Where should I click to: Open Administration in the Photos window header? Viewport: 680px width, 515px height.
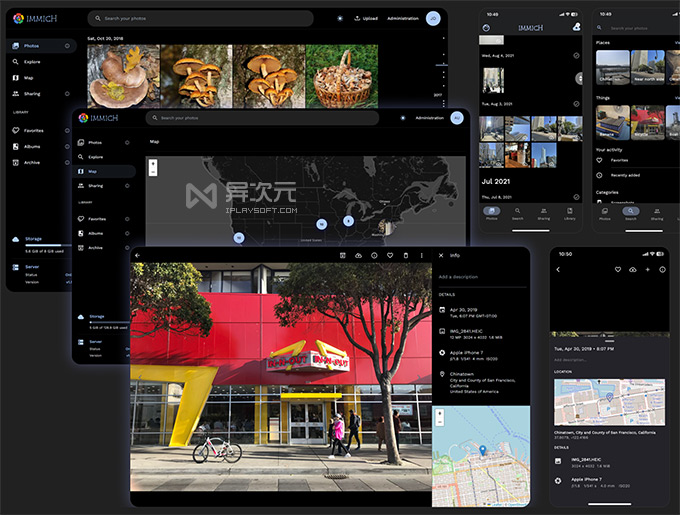[403, 18]
